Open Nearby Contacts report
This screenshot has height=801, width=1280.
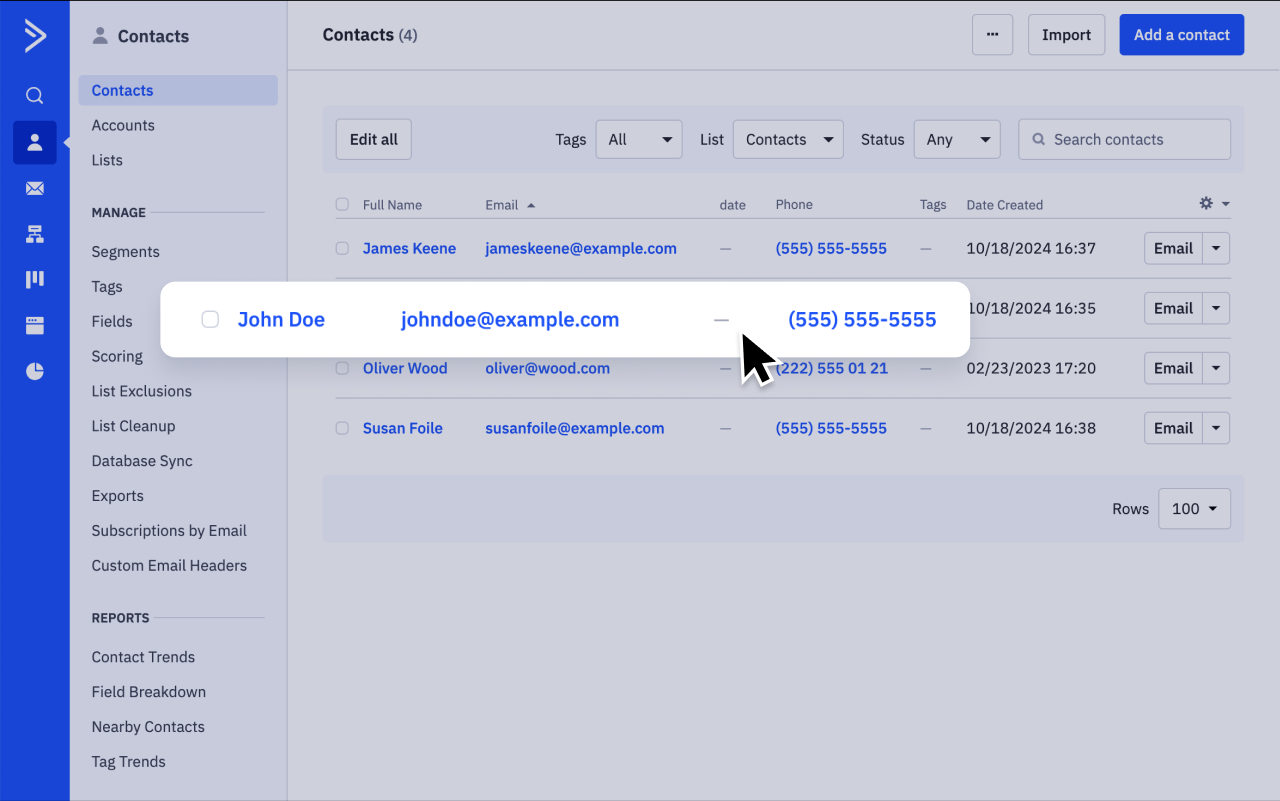(x=148, y=727)
